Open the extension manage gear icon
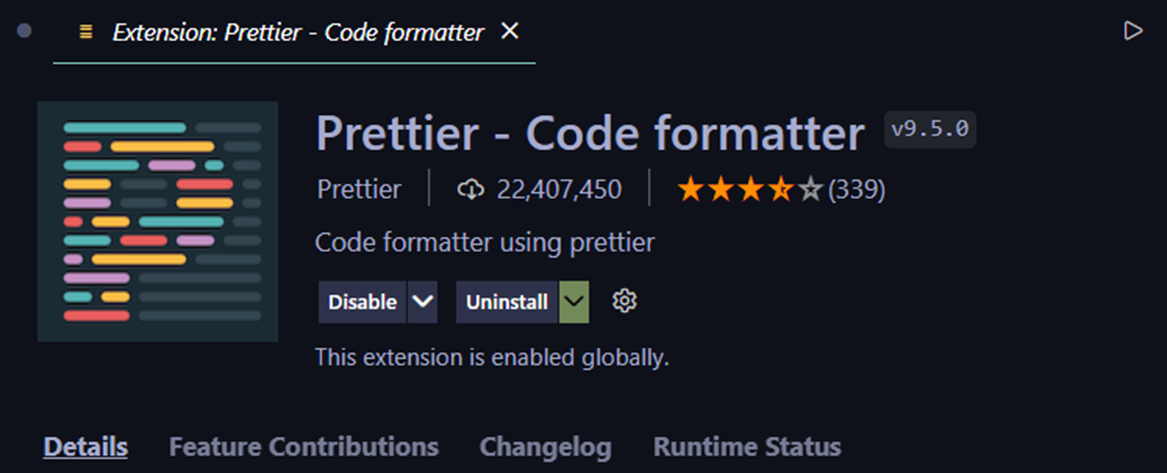This screenshot has width=1167, height=473. [x=625, y=301]
